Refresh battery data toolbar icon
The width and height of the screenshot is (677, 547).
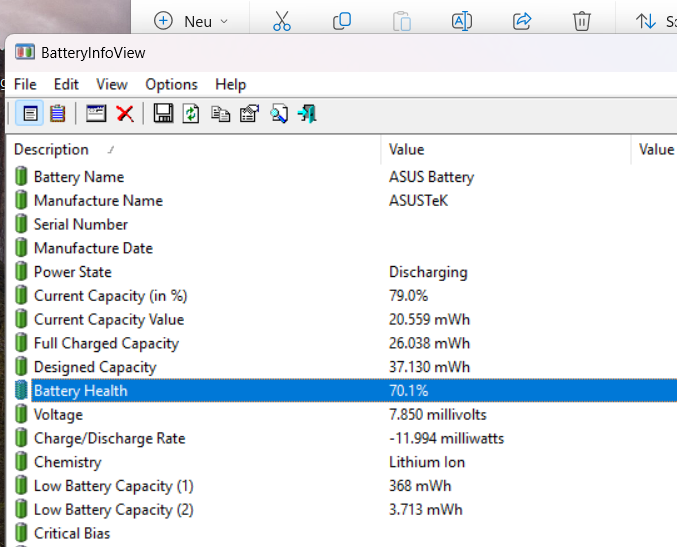click(x=191, y=114)
